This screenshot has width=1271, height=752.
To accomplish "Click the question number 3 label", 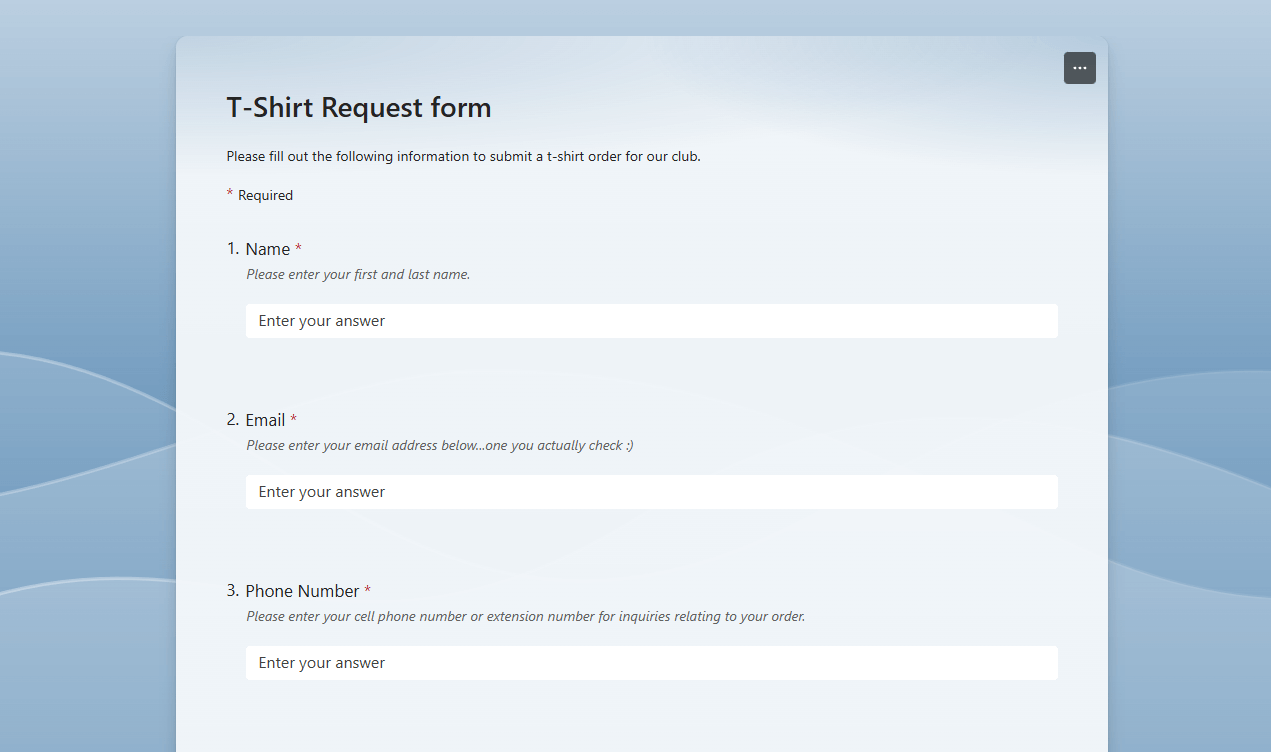I will (231, 591).
